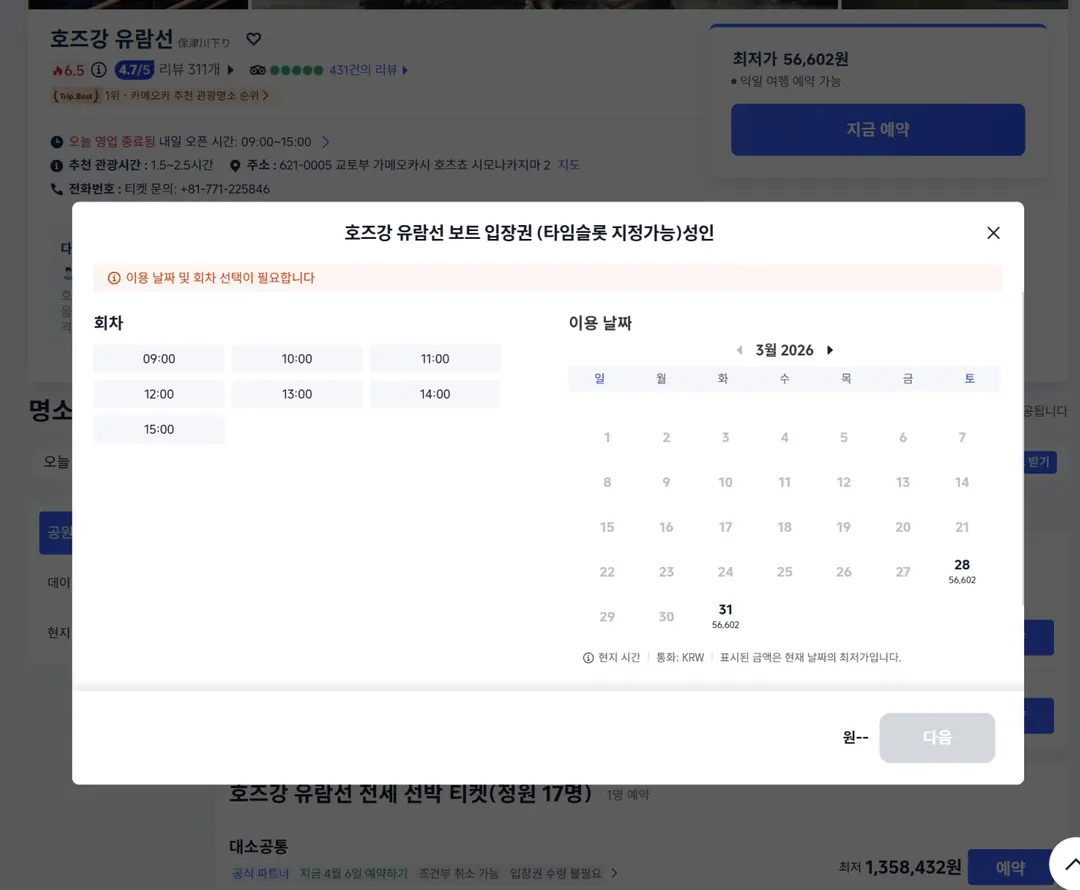This screenshot has width=1080, height=890.
Task: Click the 지금 4월 6일 예약하기 tag
Action: click(353, 873)
